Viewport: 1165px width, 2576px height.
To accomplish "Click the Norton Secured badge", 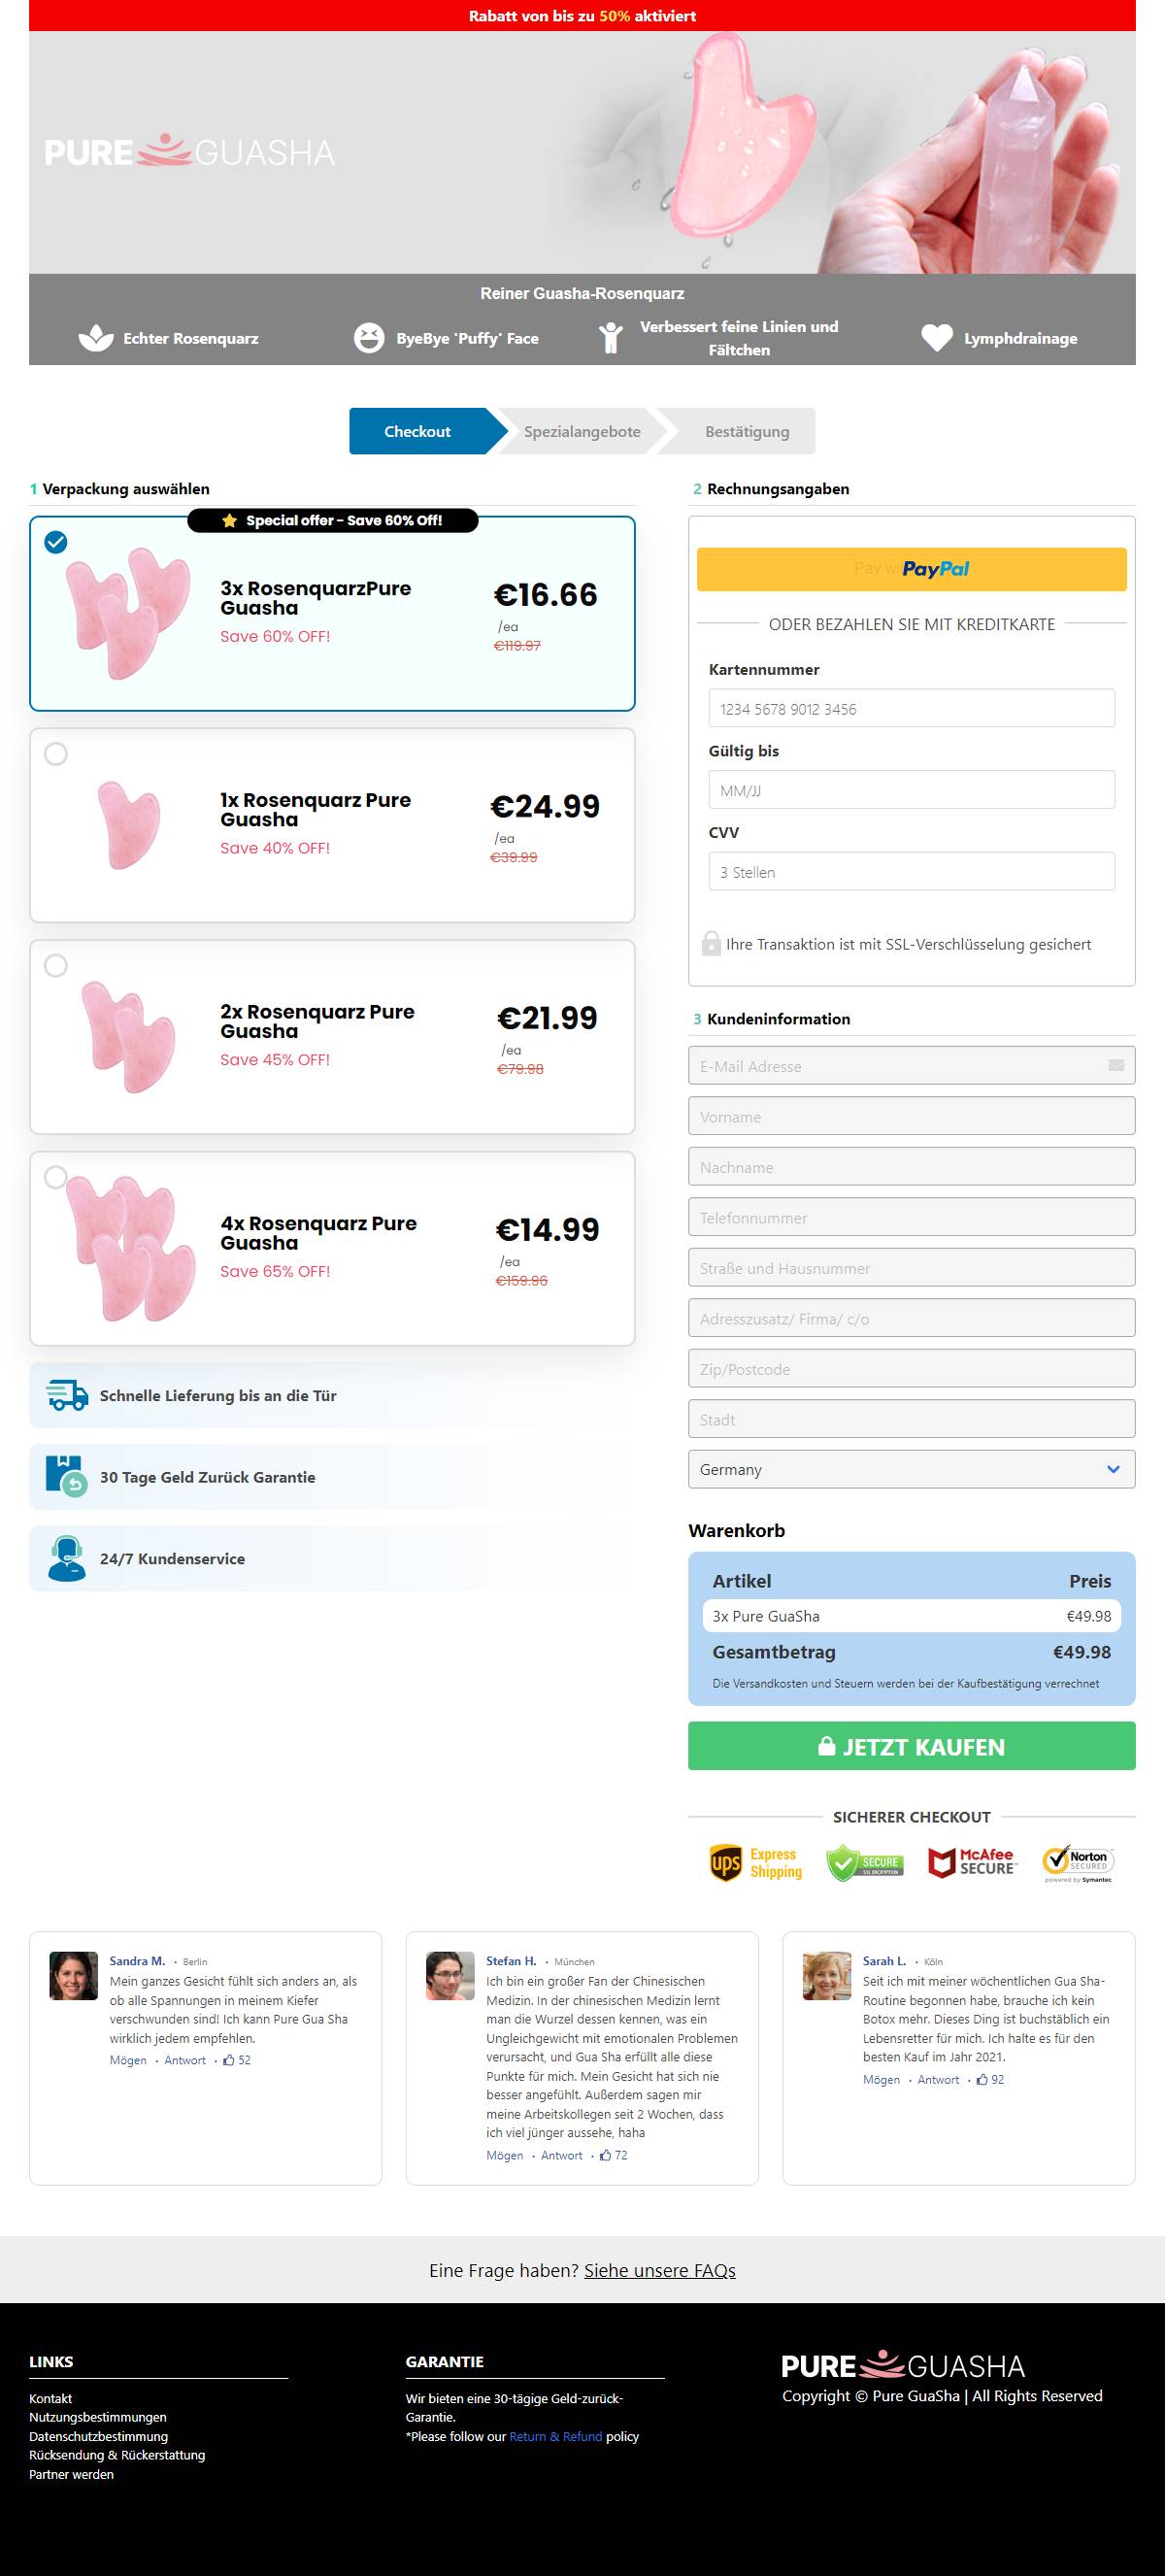I will (1078, 1863).
